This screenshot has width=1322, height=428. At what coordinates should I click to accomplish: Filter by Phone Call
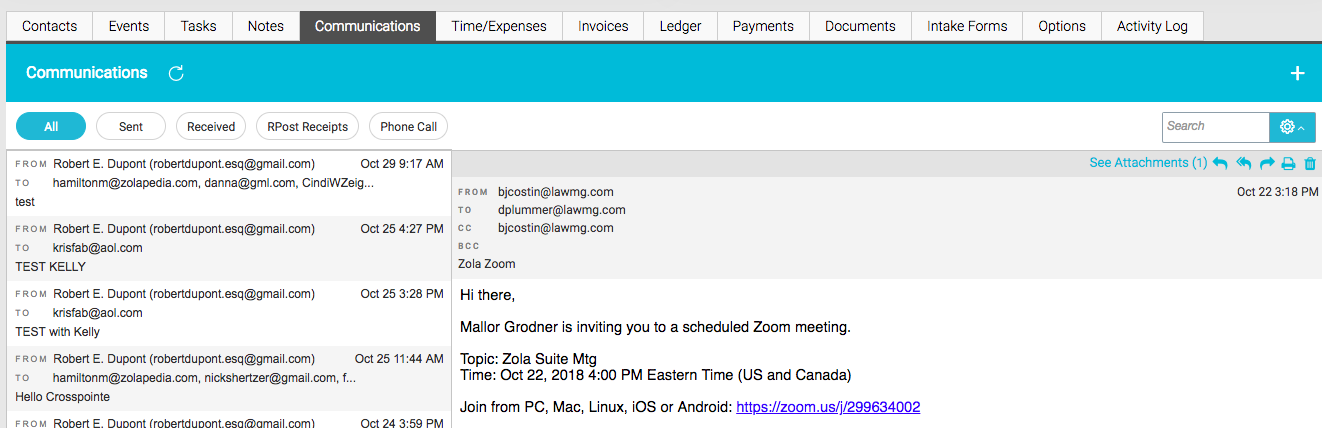(x=408, y=127)
